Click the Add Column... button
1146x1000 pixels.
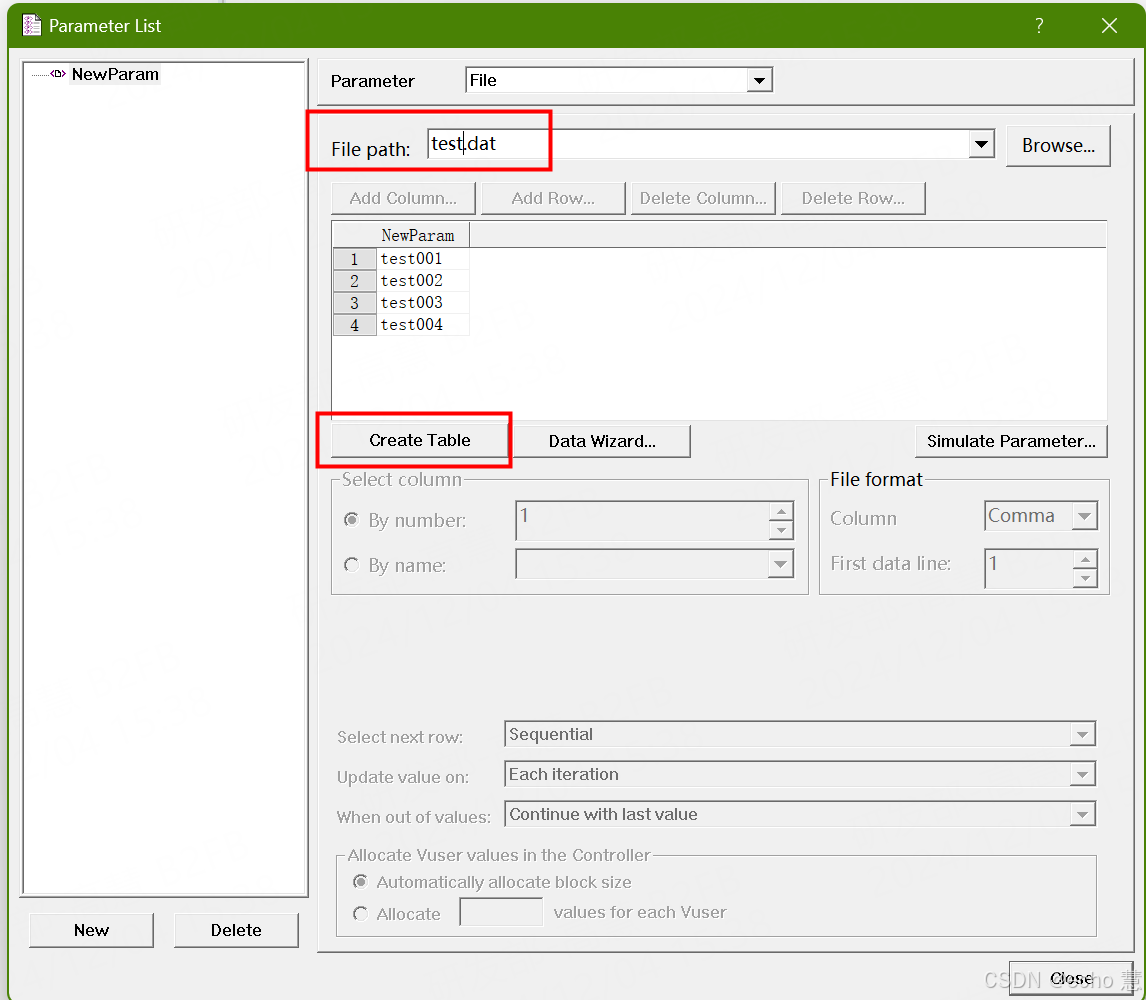coord(403,198)
